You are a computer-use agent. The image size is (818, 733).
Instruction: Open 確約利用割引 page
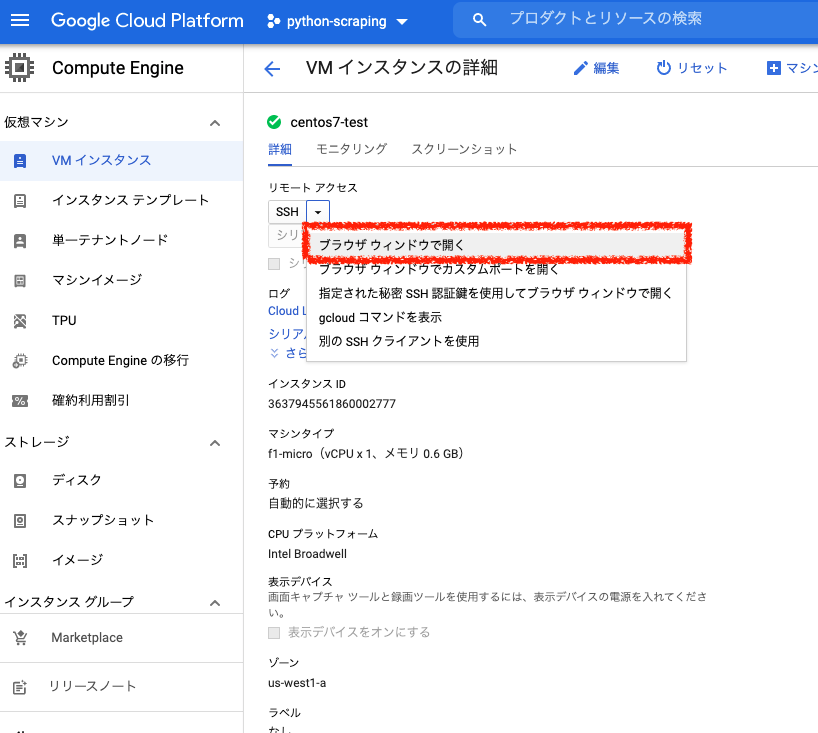(90, 400)
